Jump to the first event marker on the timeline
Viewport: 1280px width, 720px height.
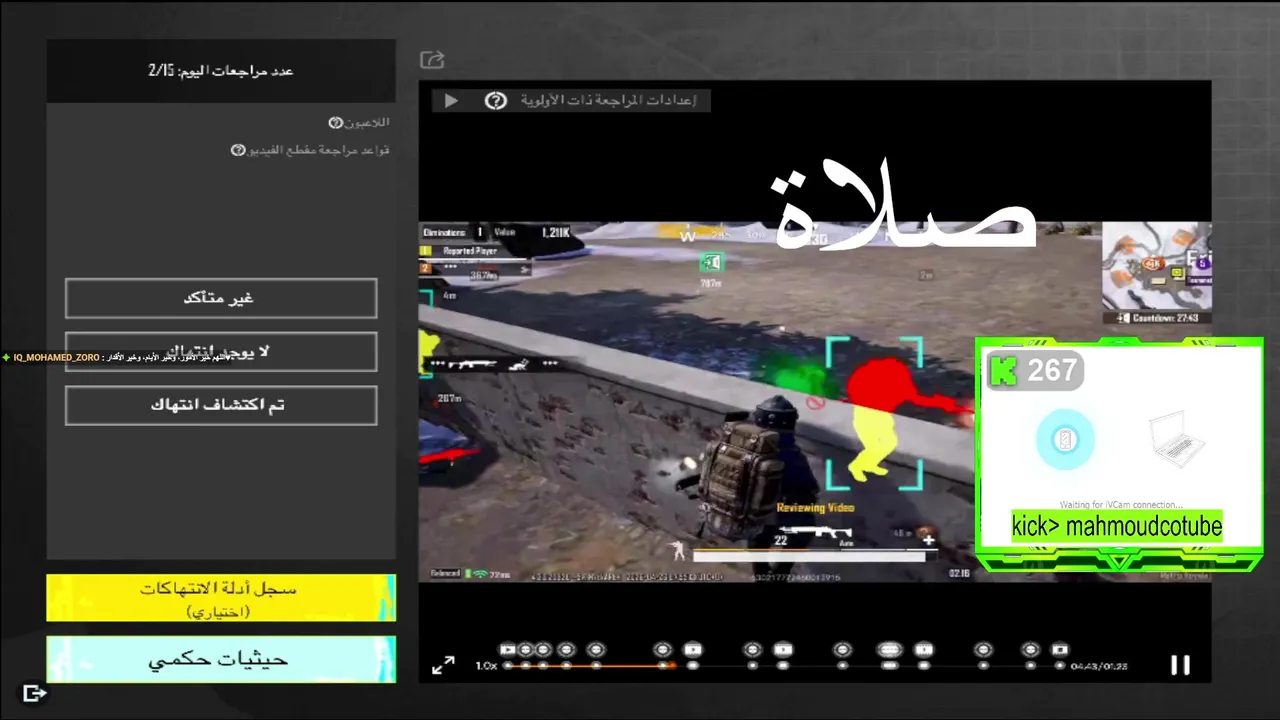click(x=507, y=650)
